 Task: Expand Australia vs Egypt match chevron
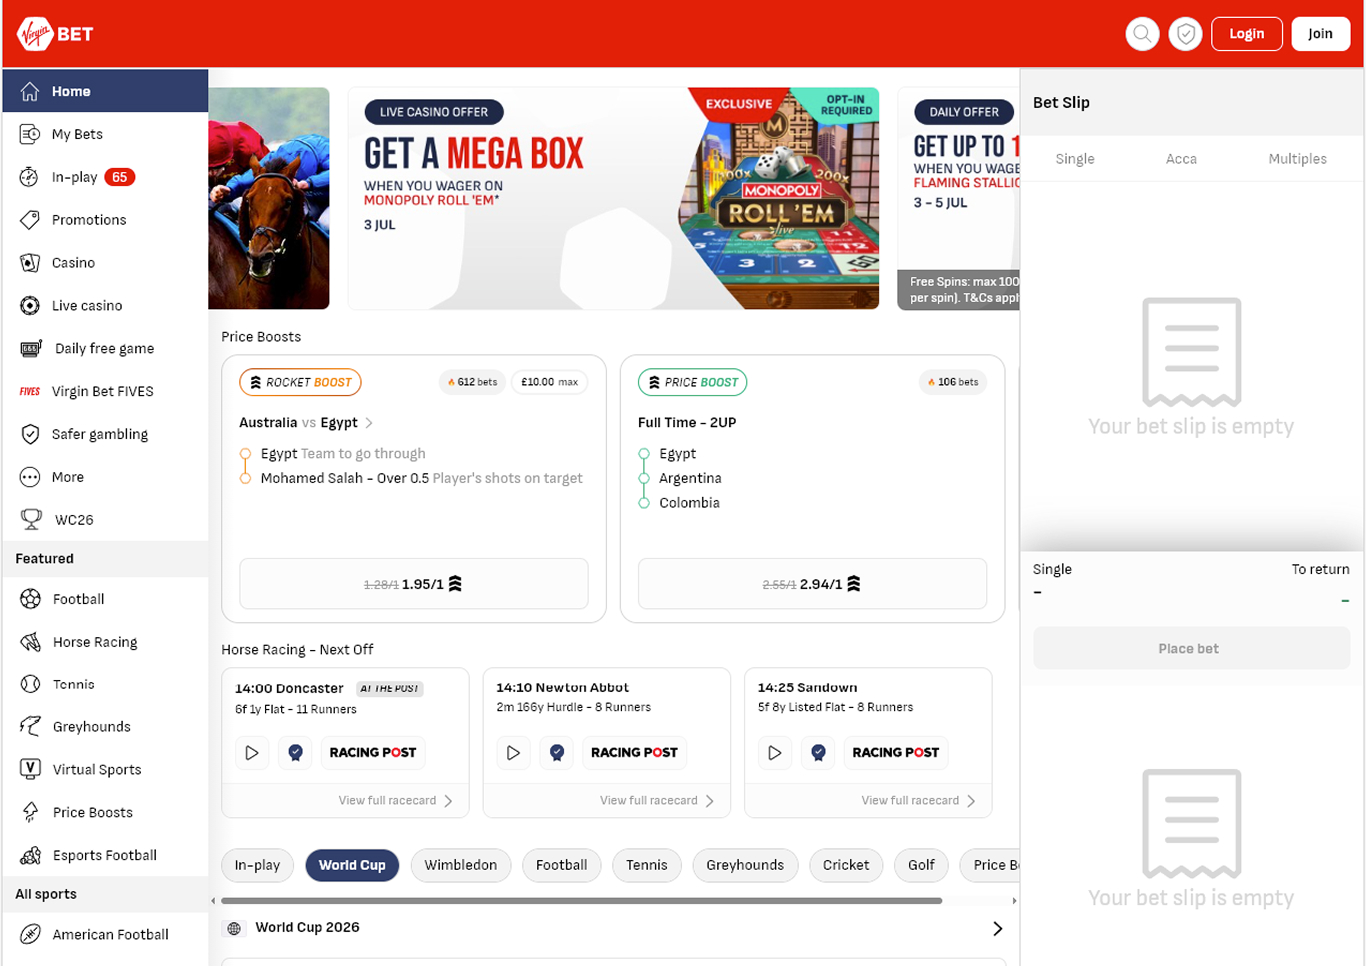(x=369, y=423)
